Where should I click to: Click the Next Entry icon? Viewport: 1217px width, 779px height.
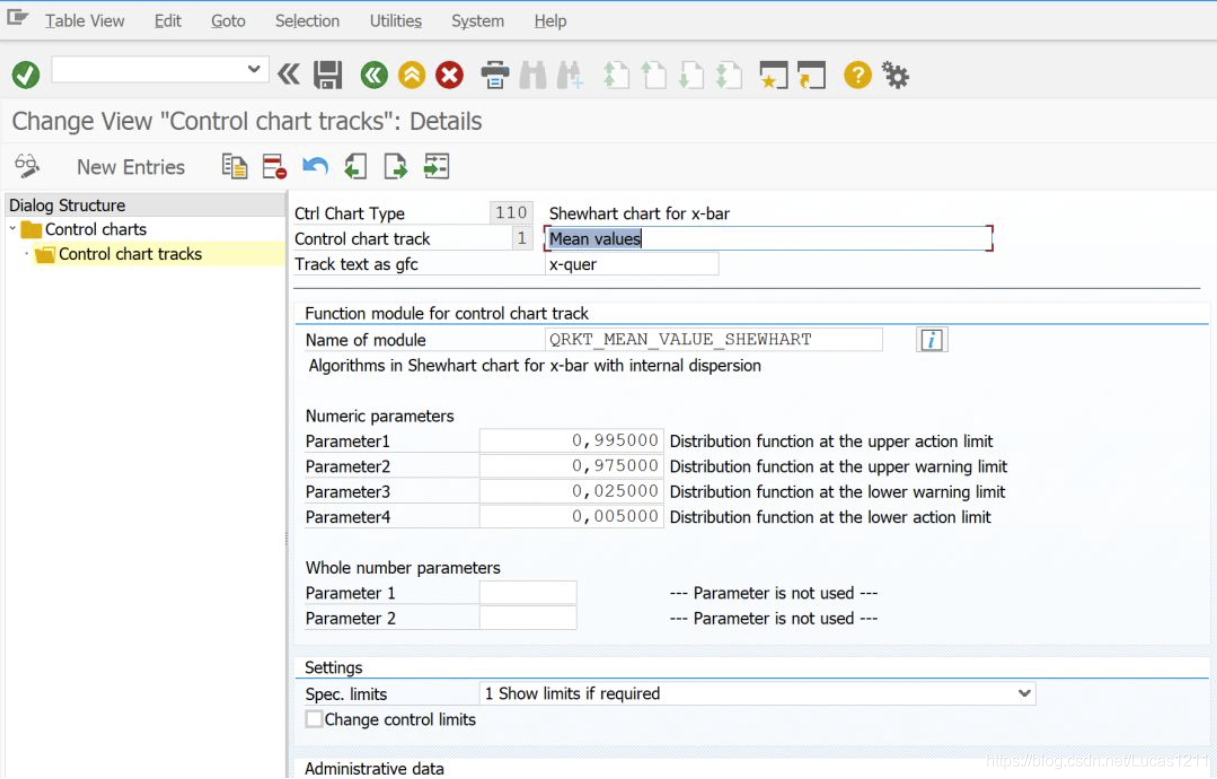coord(396,167)
